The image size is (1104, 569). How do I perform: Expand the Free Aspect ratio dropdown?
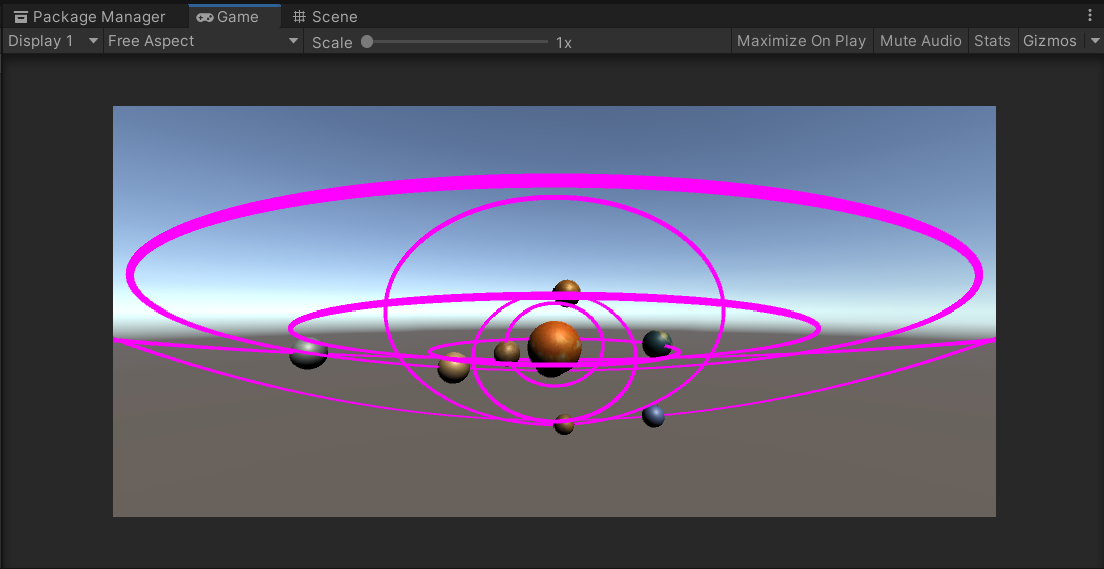pos(203,41)
